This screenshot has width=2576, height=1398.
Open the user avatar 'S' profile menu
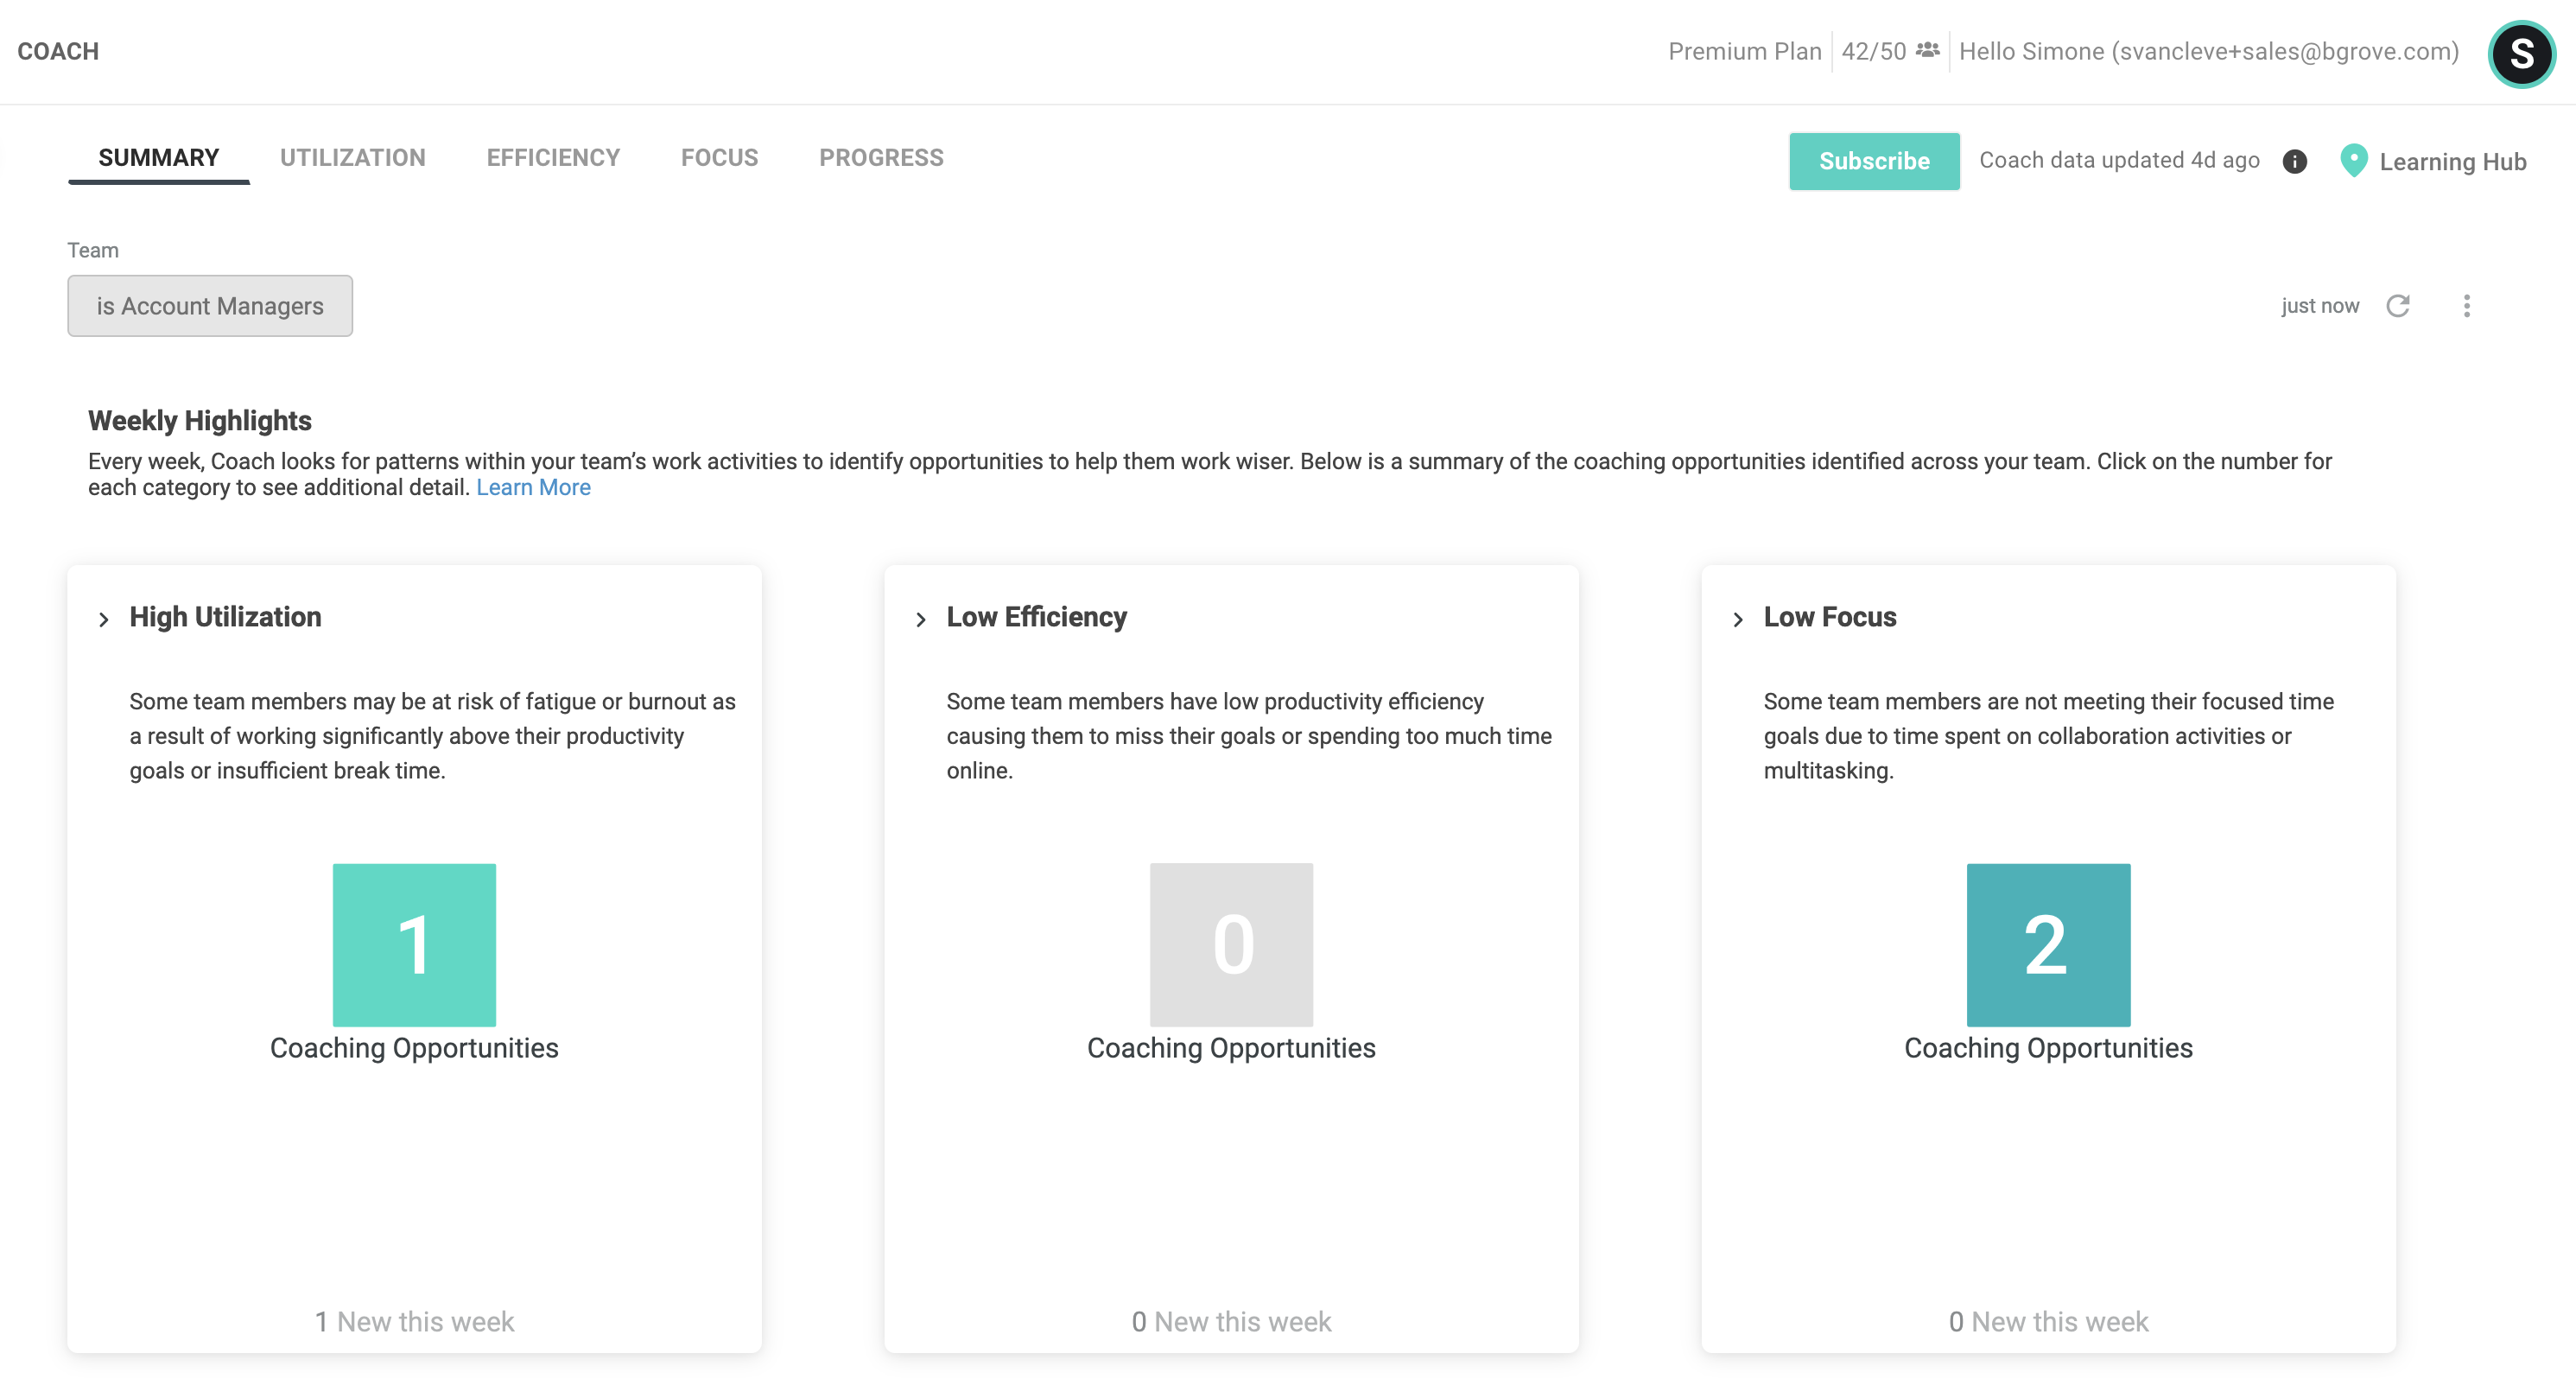(2521, 54)
